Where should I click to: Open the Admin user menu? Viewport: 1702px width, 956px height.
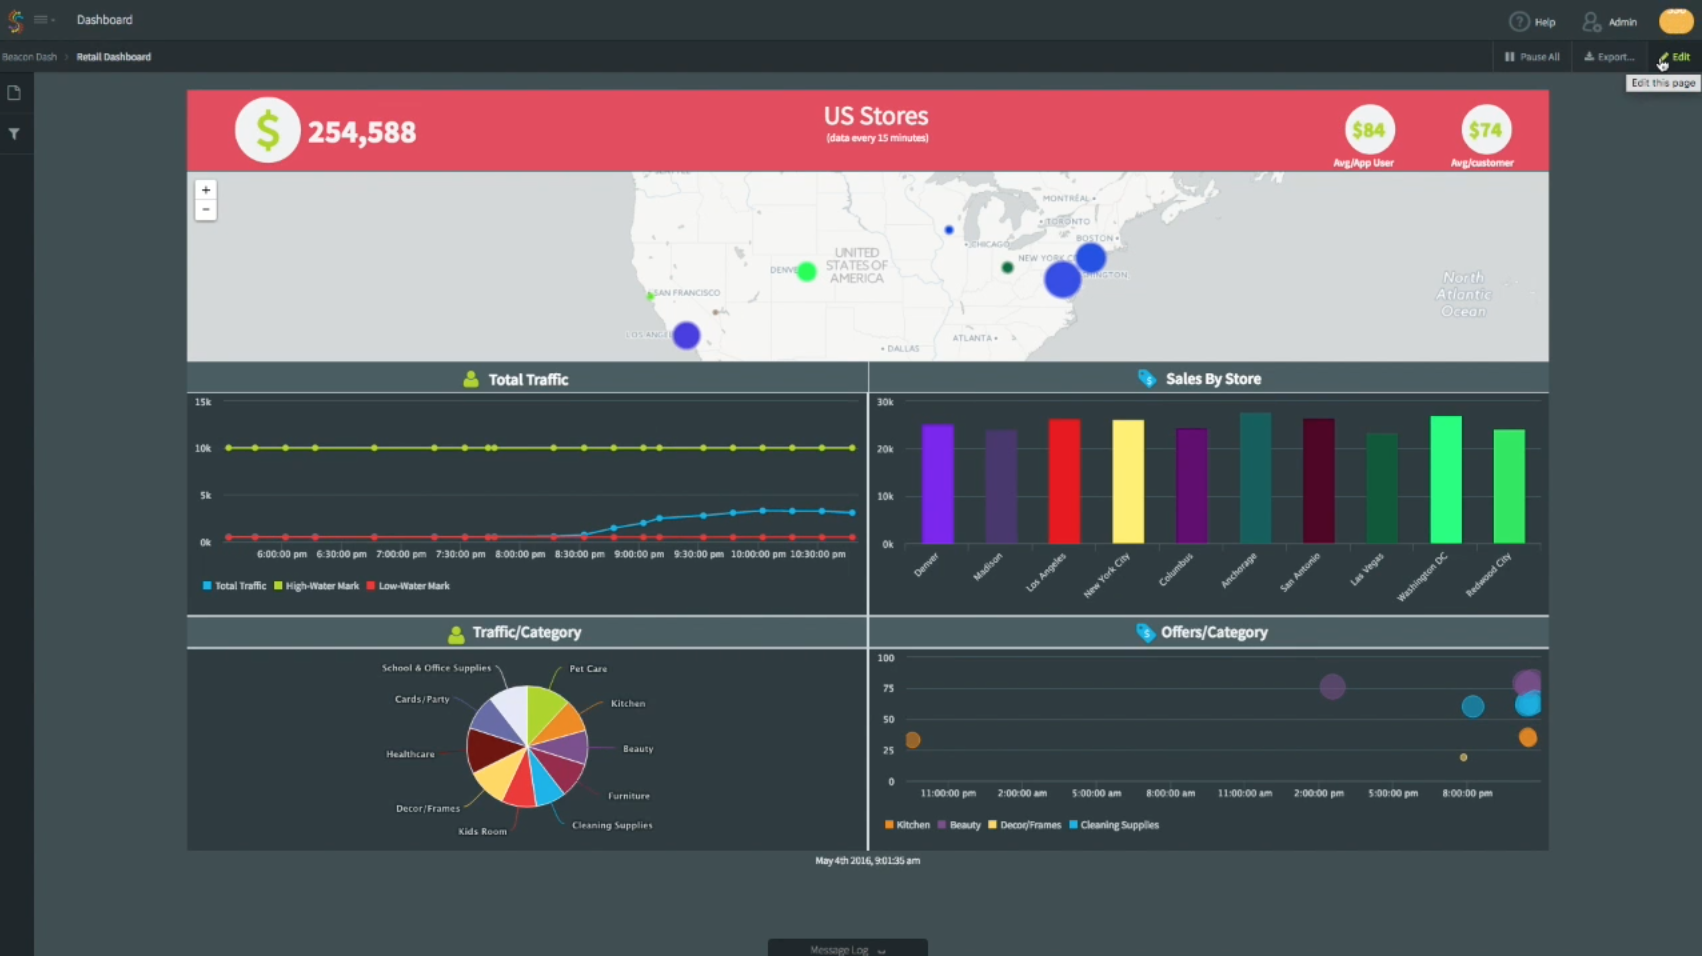[x=1609, y=21]
